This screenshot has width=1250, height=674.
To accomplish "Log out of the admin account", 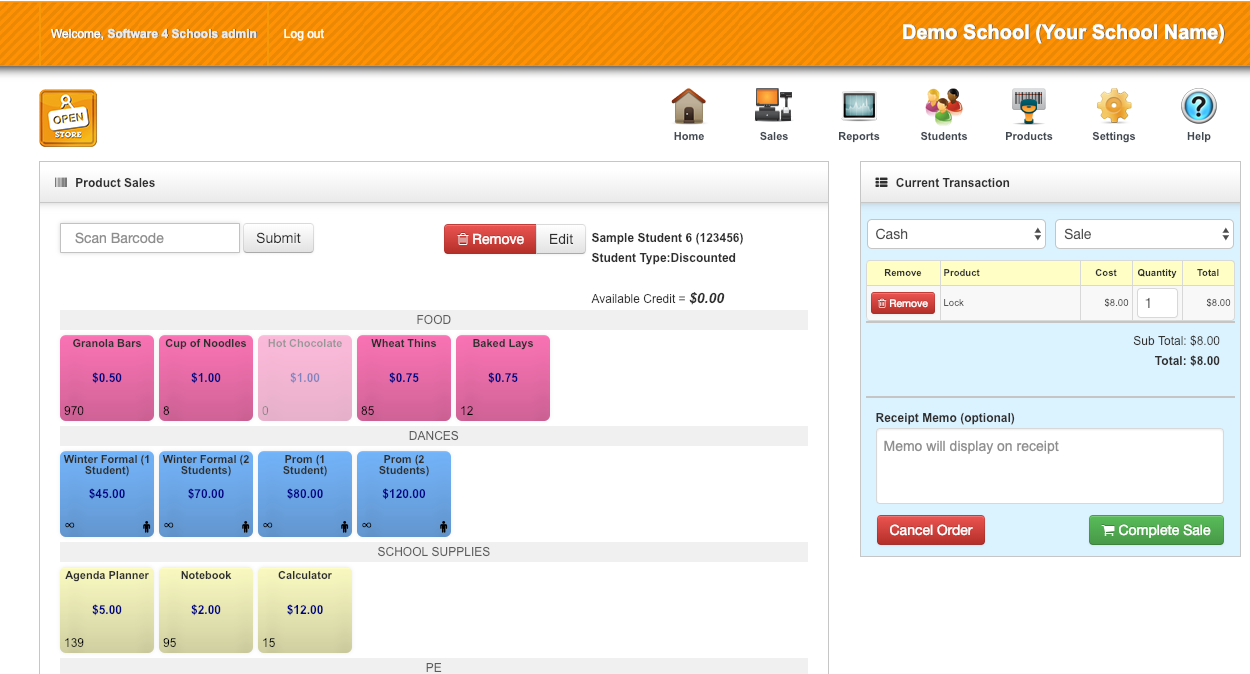I will (303, 33).
